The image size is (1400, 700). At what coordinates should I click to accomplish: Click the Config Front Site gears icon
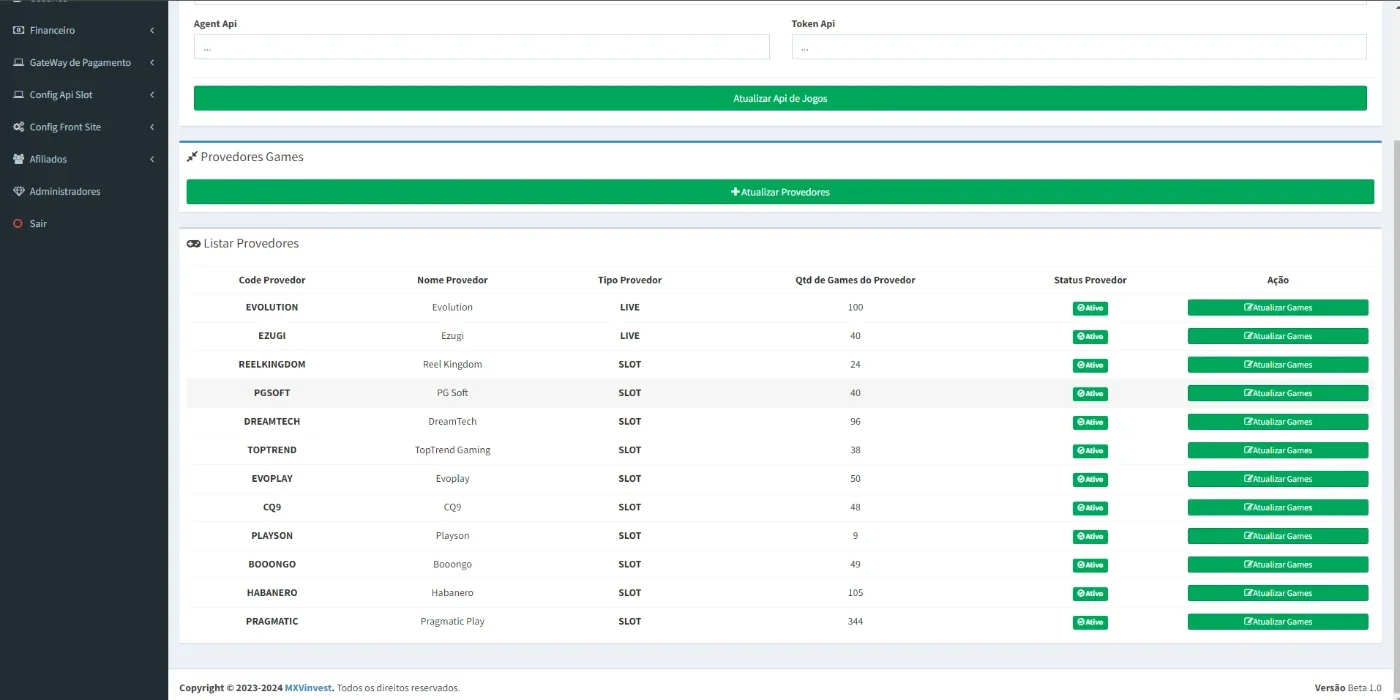[18, 127]
